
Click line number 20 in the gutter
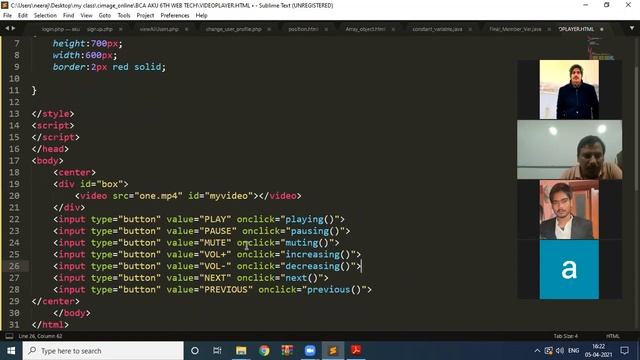14,196
